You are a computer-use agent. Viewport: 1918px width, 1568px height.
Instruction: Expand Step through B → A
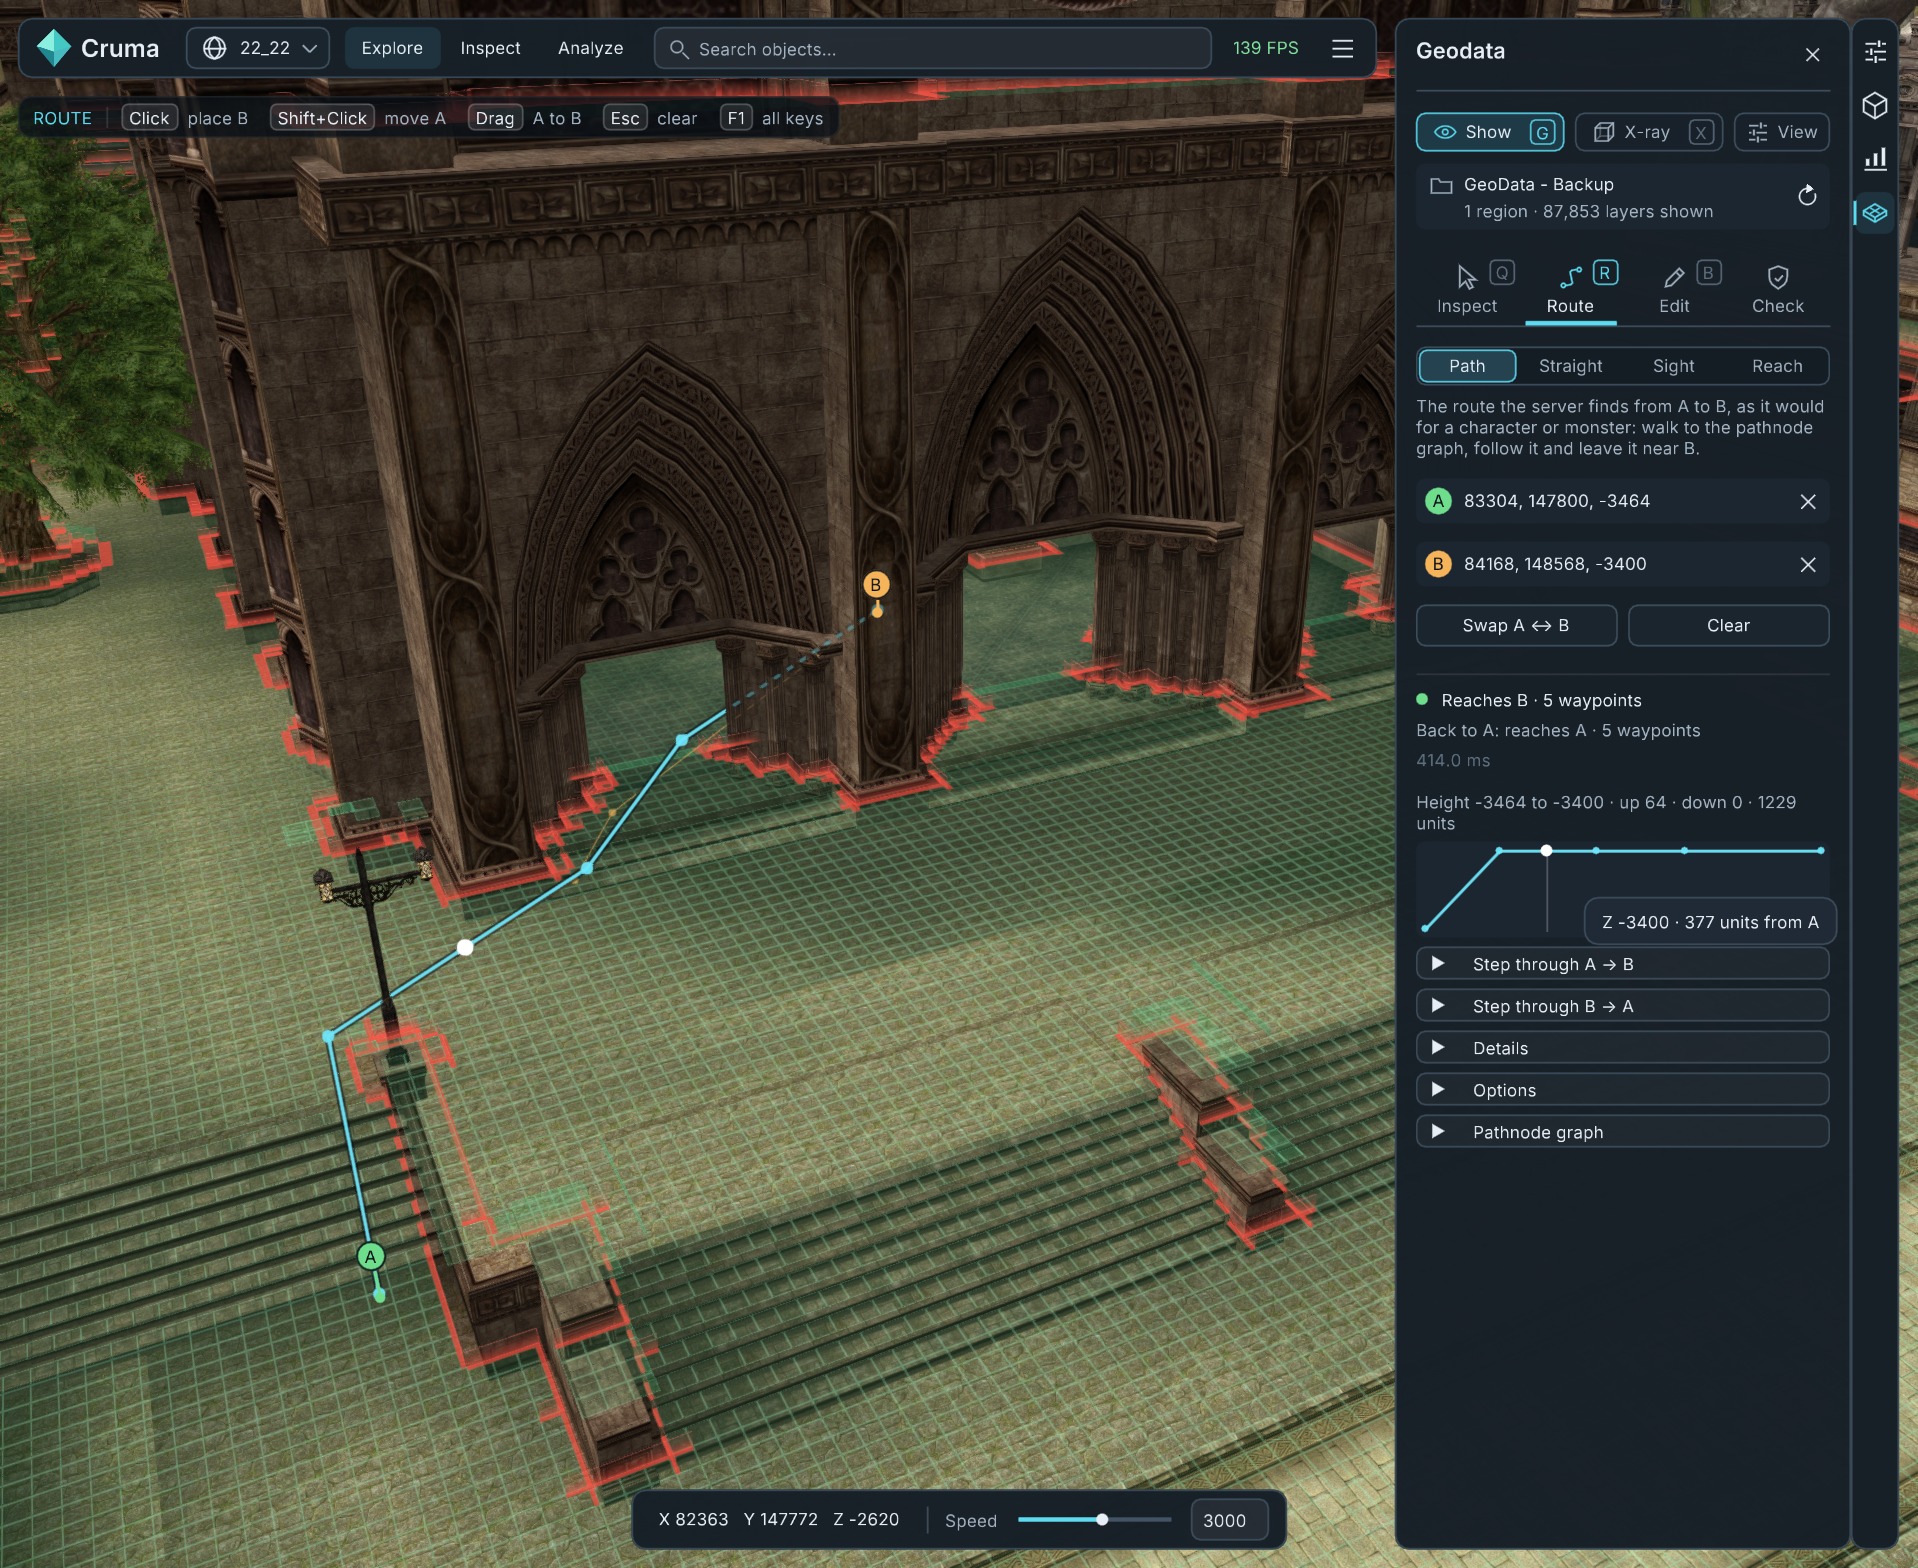point(1622,1006)
